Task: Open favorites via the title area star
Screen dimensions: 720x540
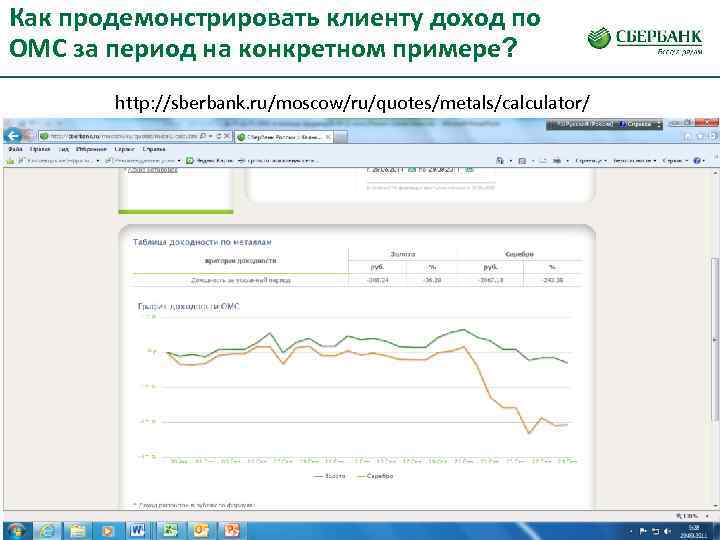Action: (x=701, y=136)
